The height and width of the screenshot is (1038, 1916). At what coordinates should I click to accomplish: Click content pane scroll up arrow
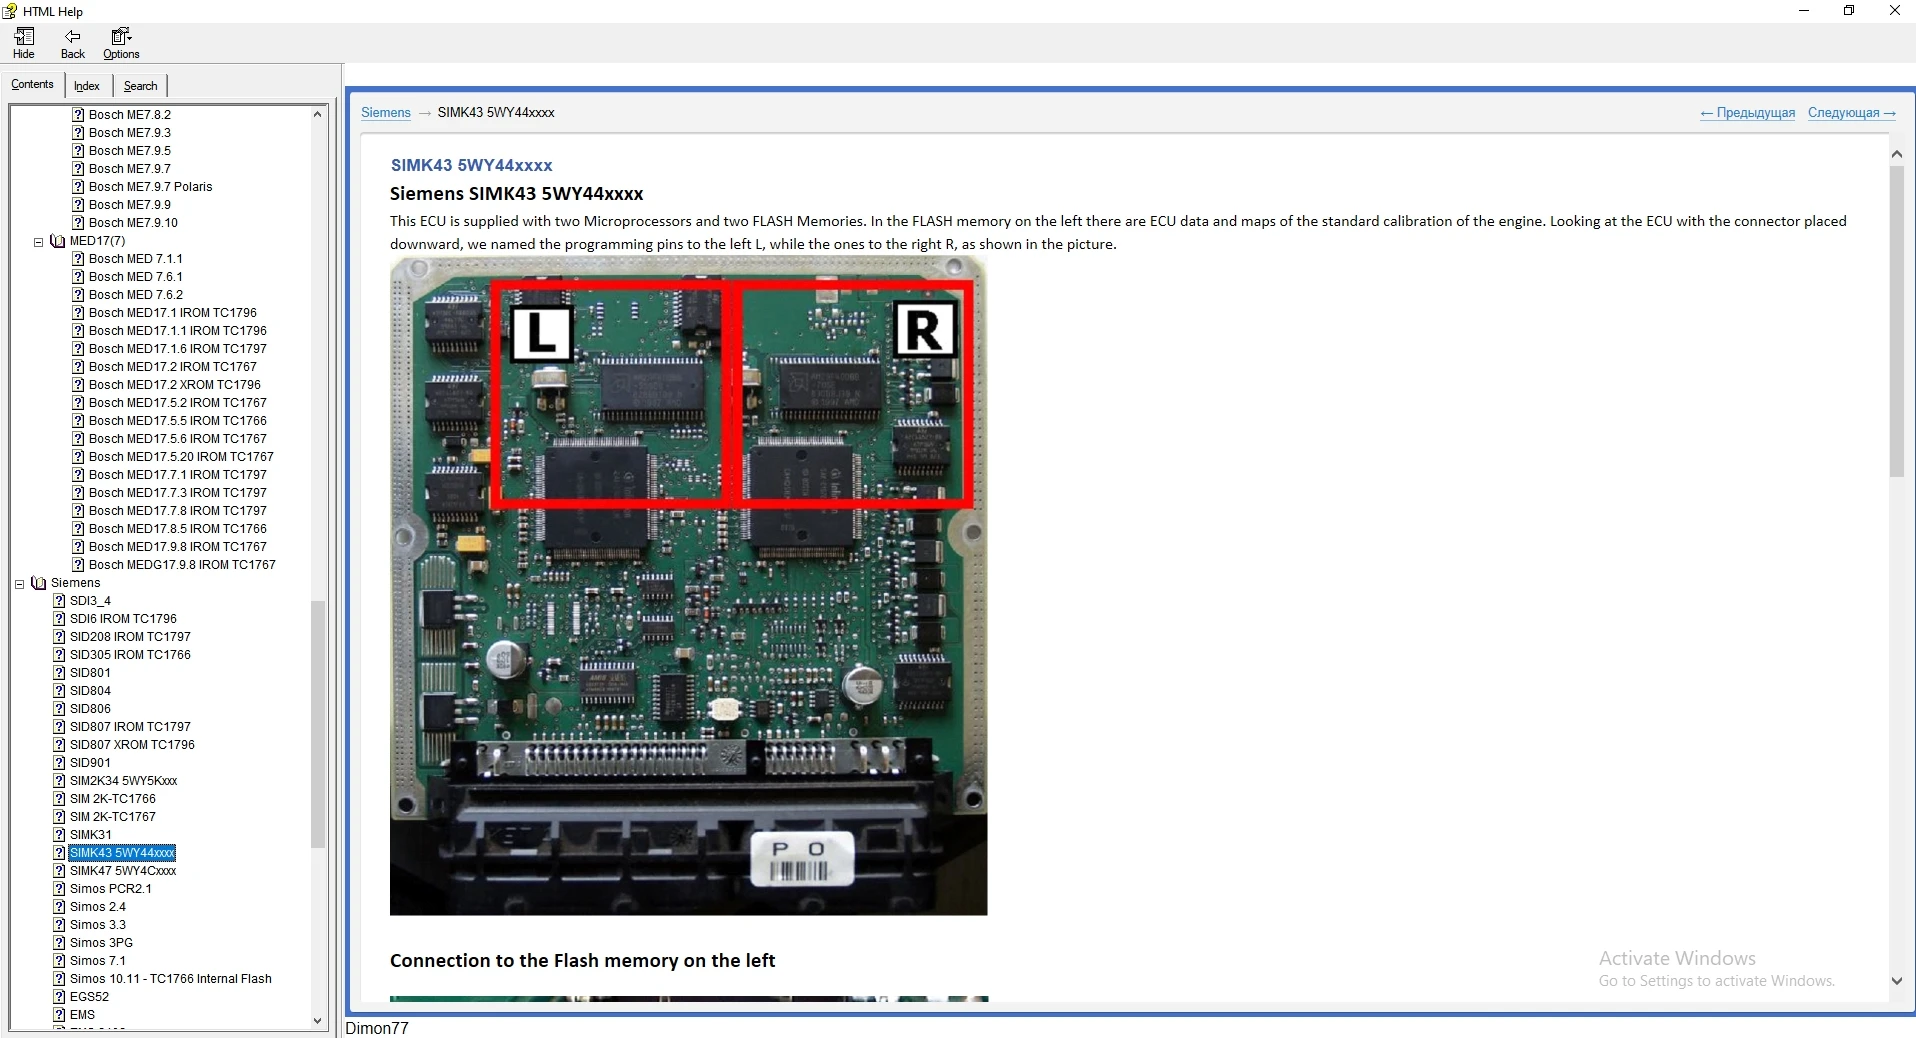pyautogui.click(x=1897, y=154)
